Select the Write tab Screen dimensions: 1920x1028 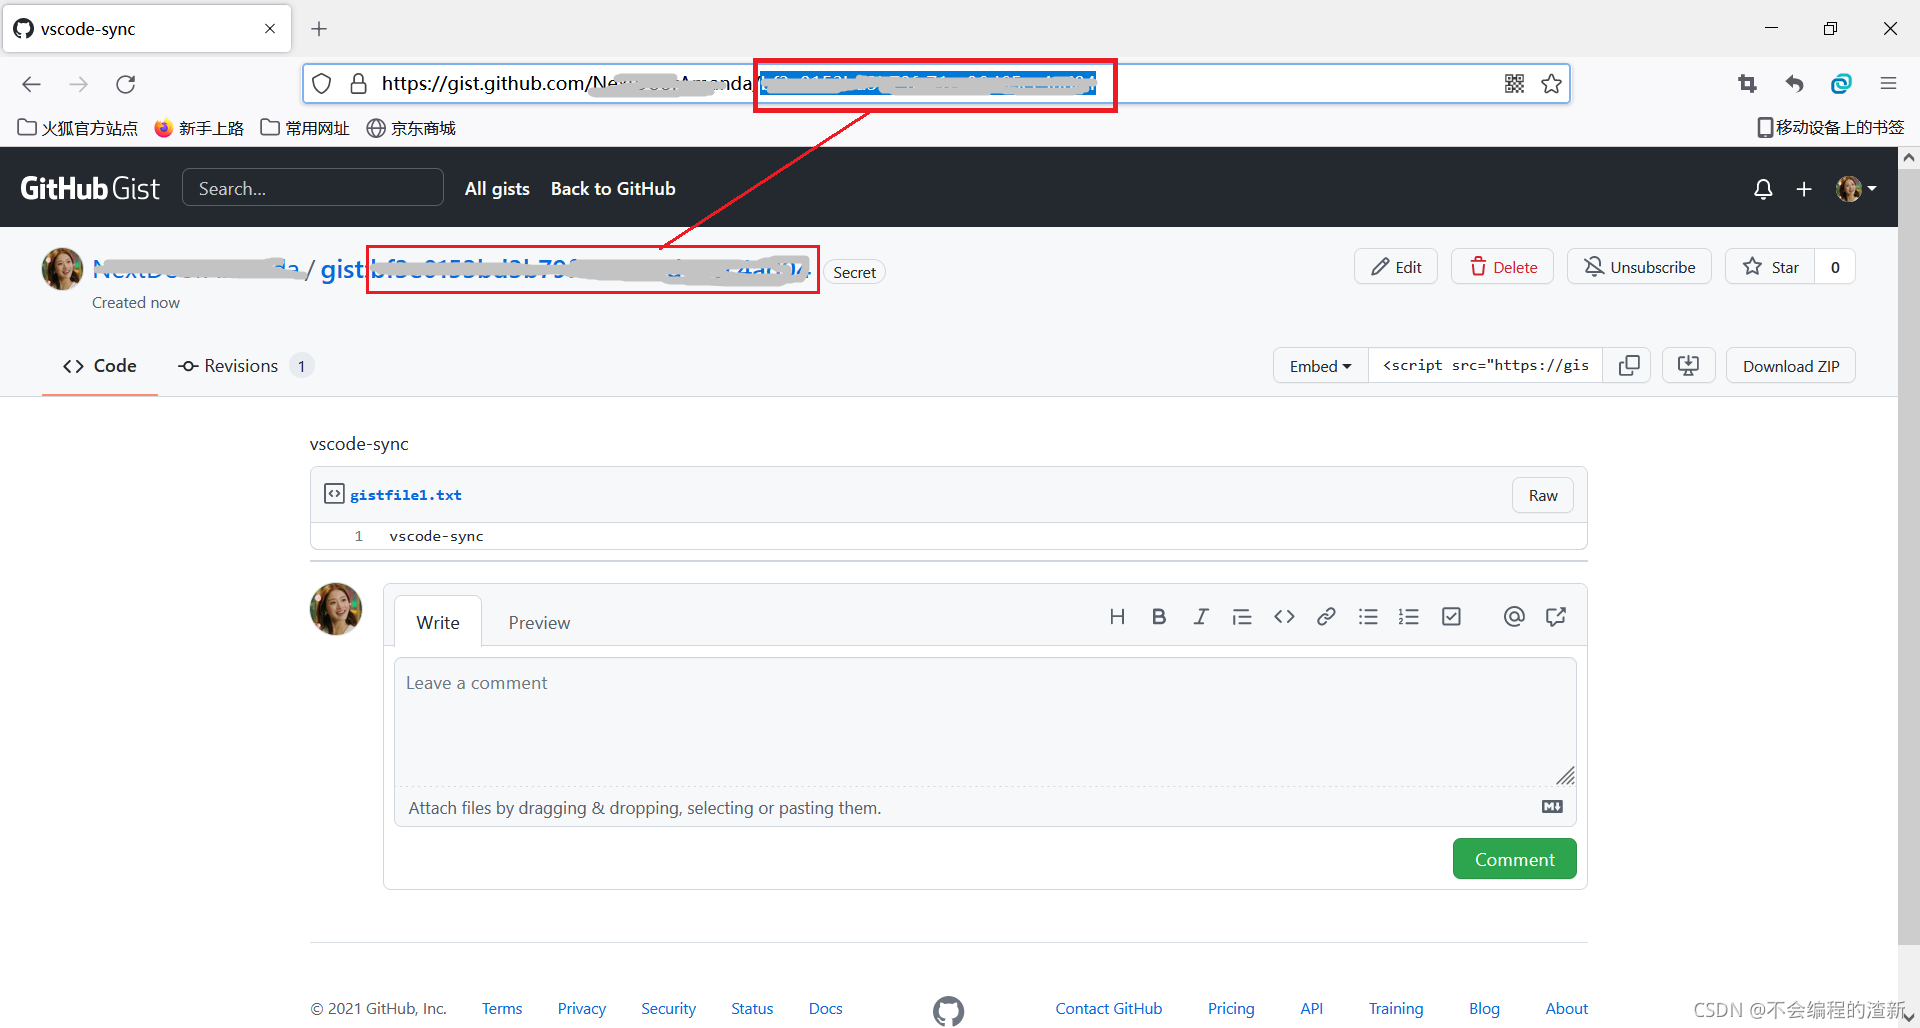pos(438,622)
